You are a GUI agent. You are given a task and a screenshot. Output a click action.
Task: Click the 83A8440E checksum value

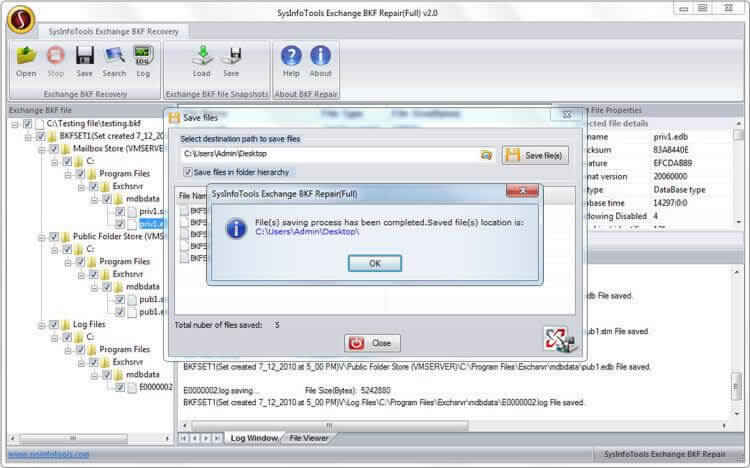coord(671,150)
